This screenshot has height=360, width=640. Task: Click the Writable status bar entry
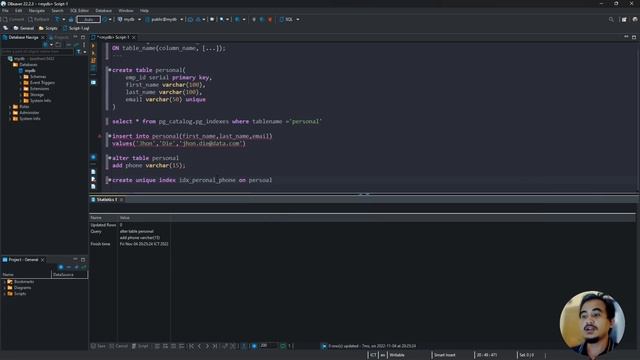tap(397, 355)
